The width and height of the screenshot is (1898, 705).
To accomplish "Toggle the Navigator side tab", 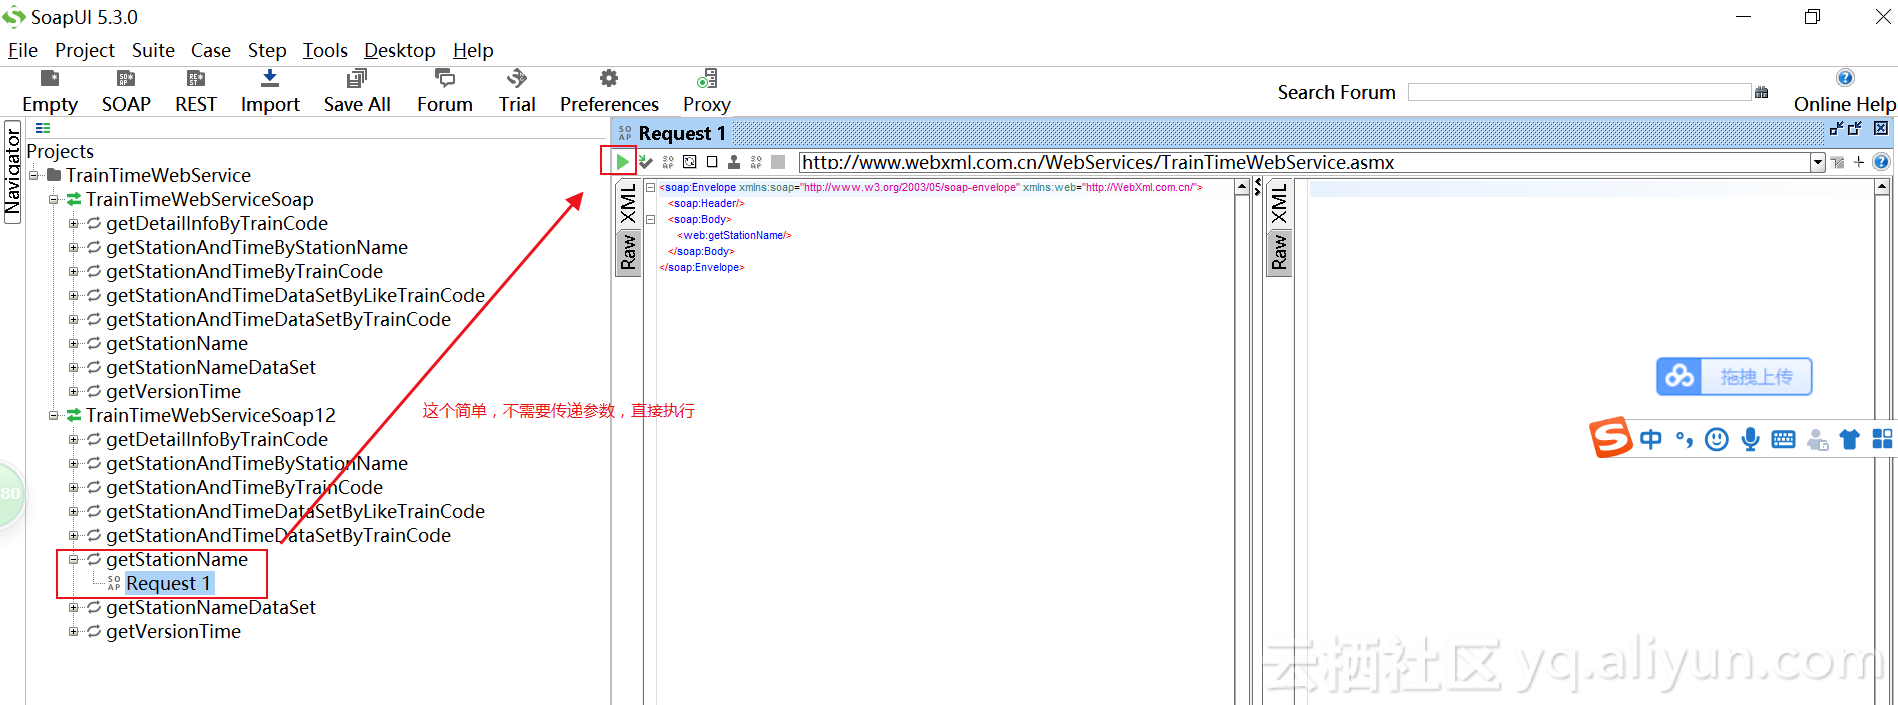I will coord(12,172).
